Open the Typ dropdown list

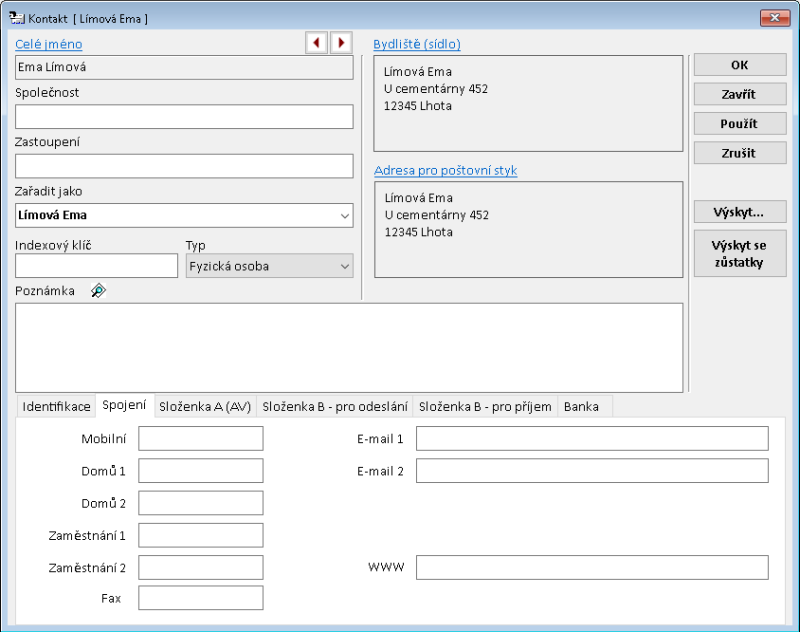tap(344, 266)
